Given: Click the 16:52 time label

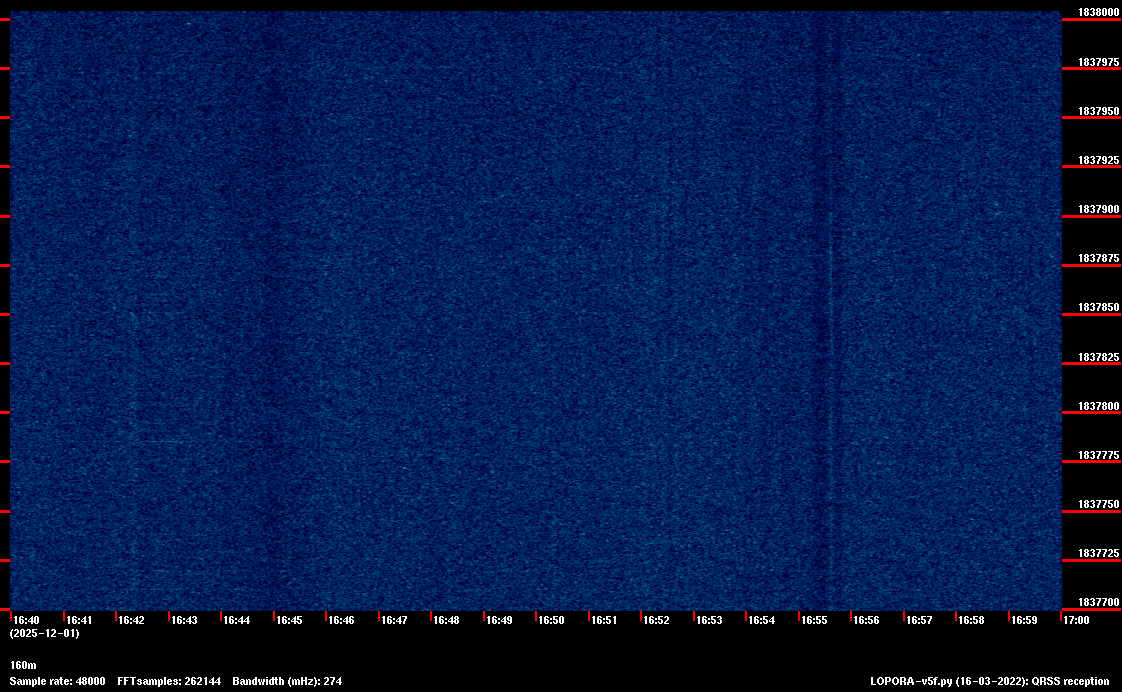Looking at the screenshot, I should (656, 620).
